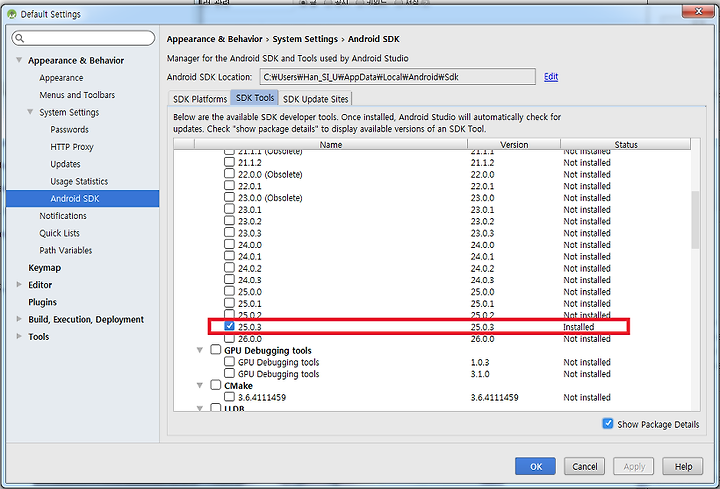
Task: Check the 24.0.0 checkbox
Action: (229, 244)
